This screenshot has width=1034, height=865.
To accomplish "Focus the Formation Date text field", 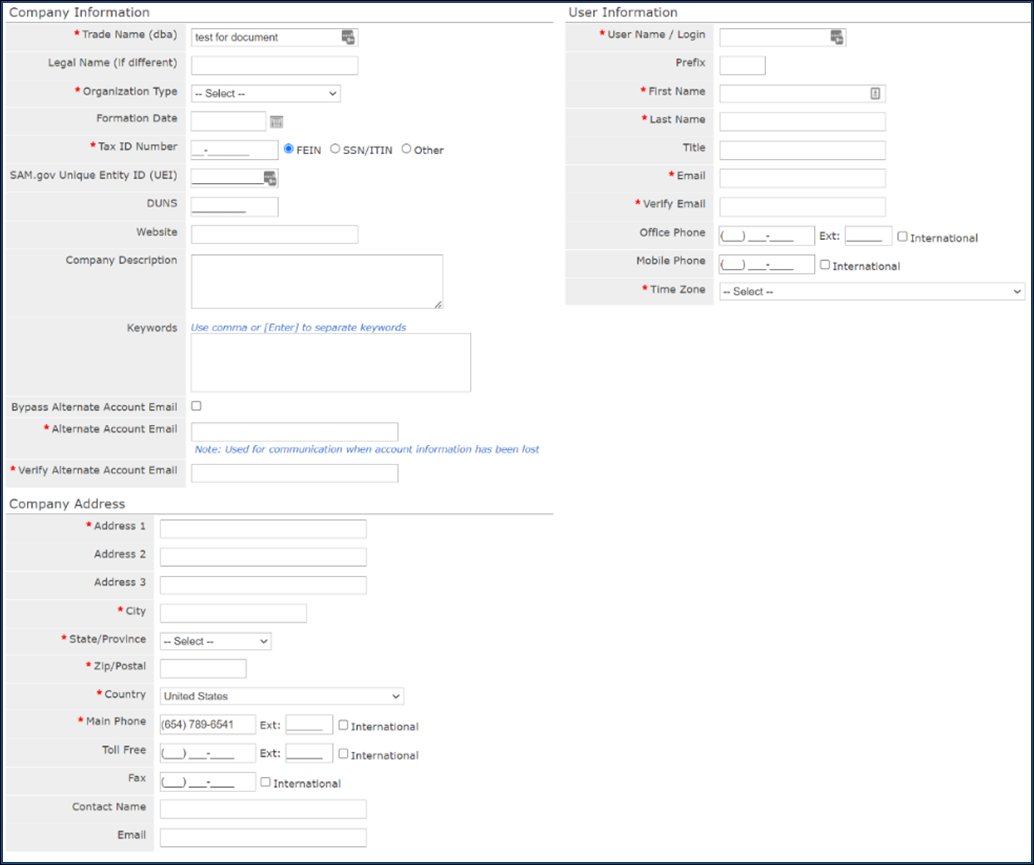I will coord(228,121).
